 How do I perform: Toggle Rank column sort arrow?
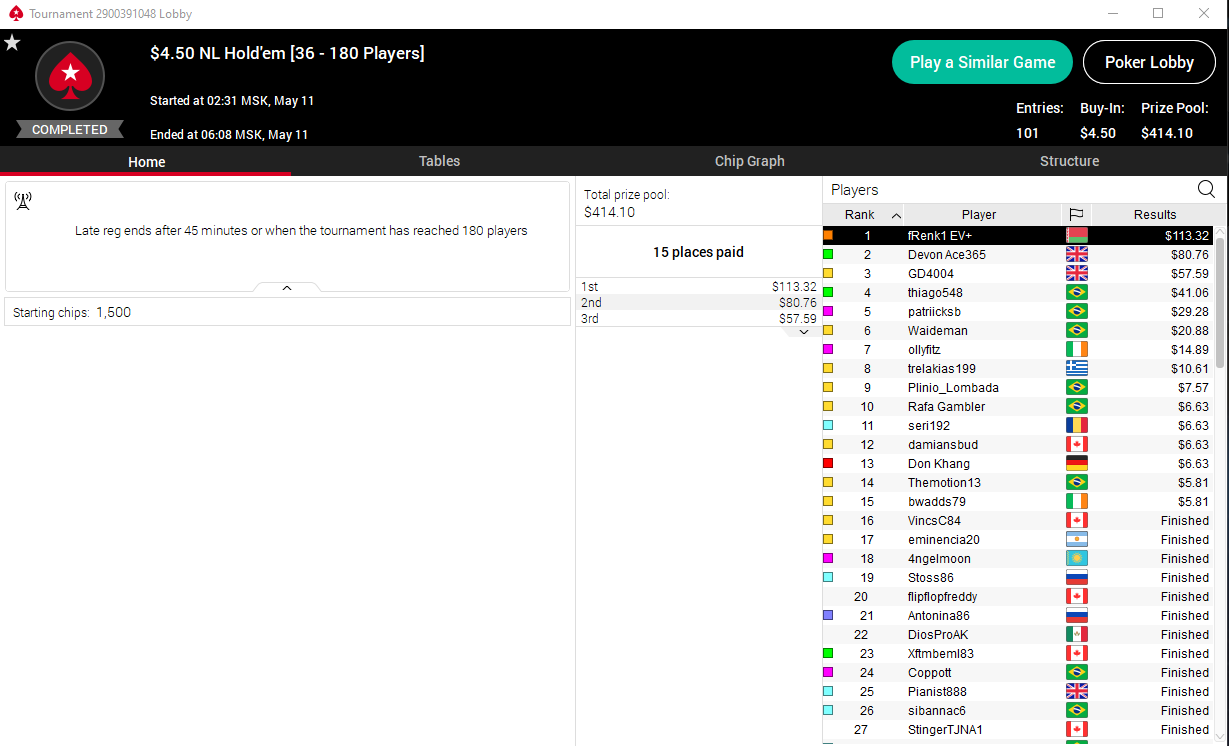pyautogui.click(x=896, y=215)
